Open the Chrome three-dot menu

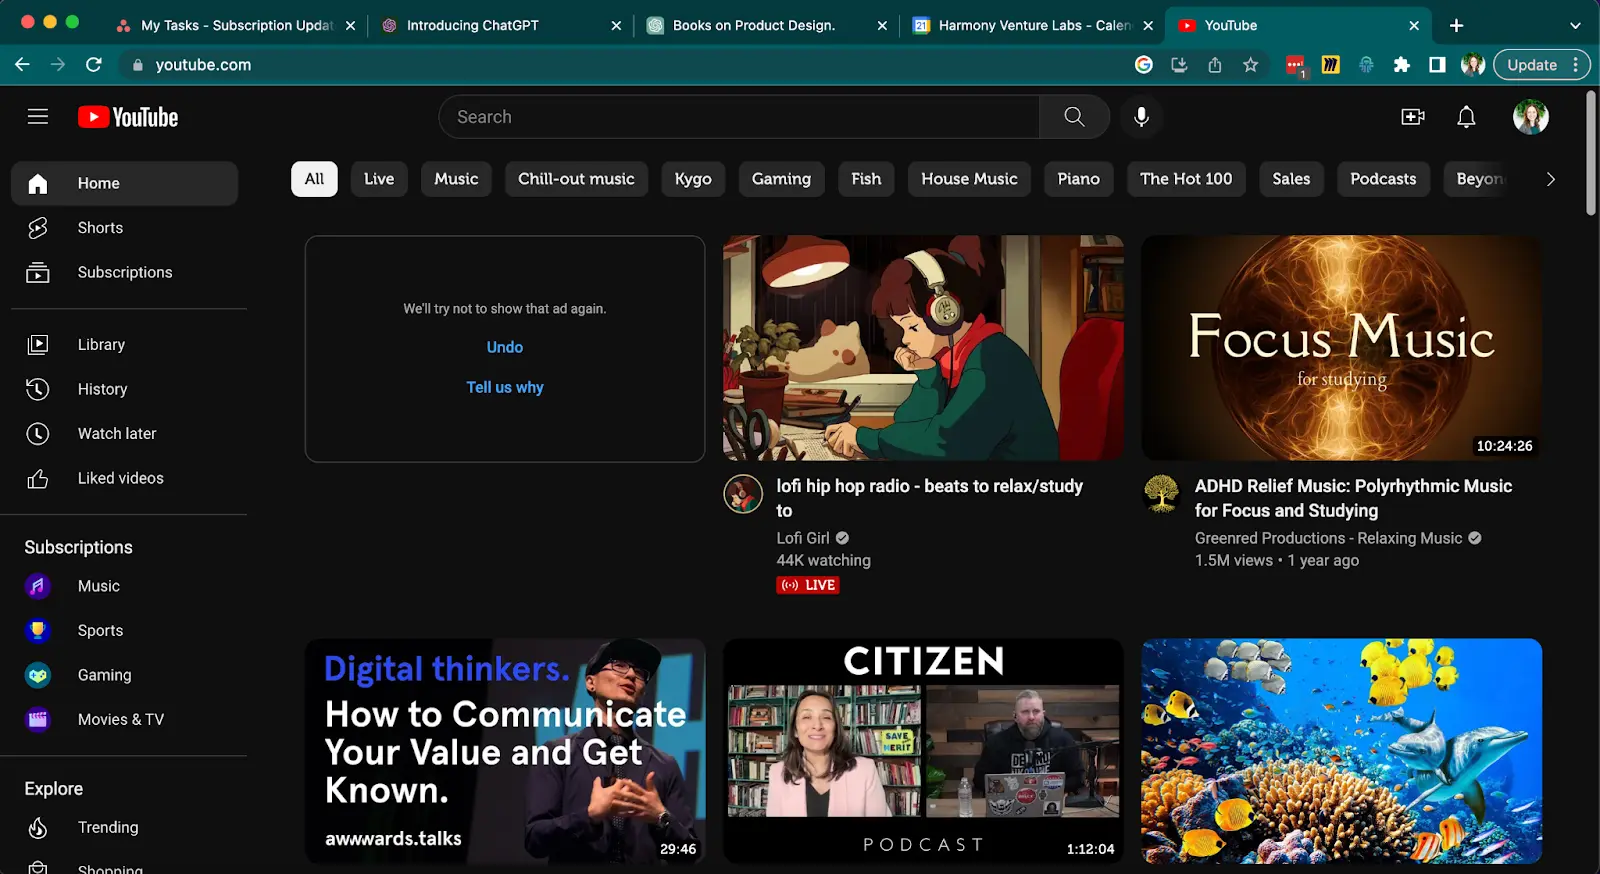coord(1575,65)
